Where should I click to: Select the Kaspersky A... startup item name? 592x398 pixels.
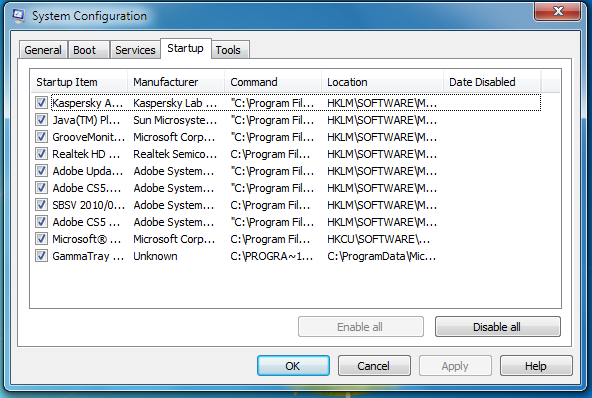(87, 103)
